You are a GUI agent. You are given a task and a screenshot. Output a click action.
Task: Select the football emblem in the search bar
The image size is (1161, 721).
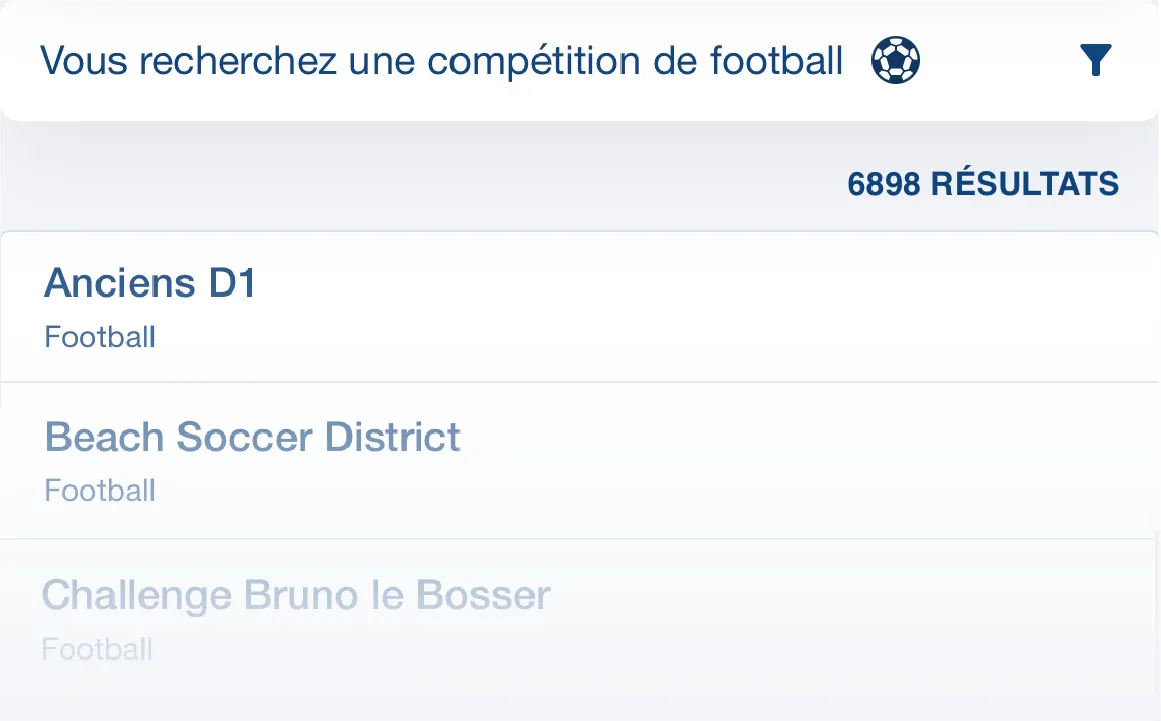(894, 59)
